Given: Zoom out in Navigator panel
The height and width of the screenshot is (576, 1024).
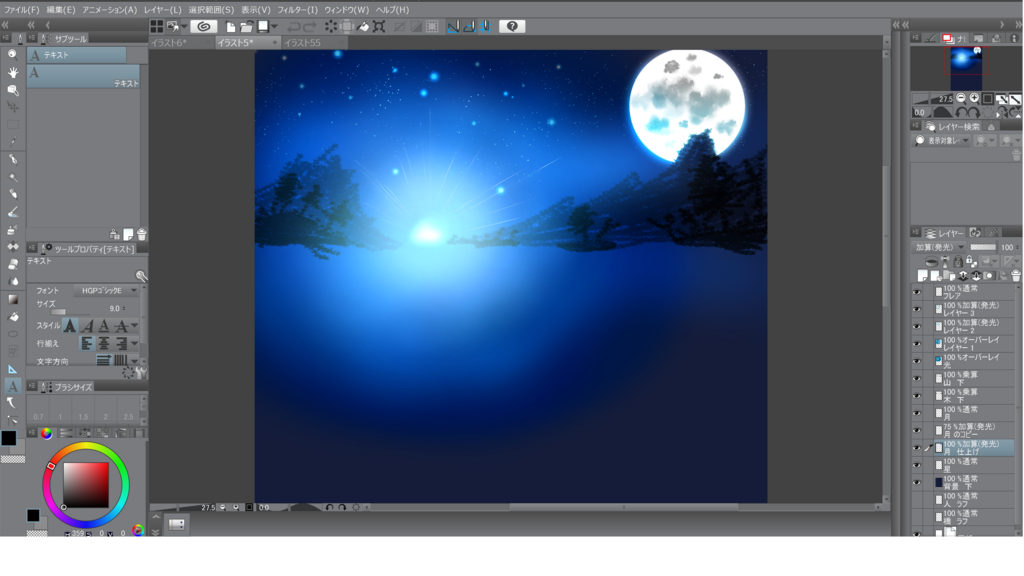Looking at the screenshot, I should pyautogui.click(x=961, y=98).
